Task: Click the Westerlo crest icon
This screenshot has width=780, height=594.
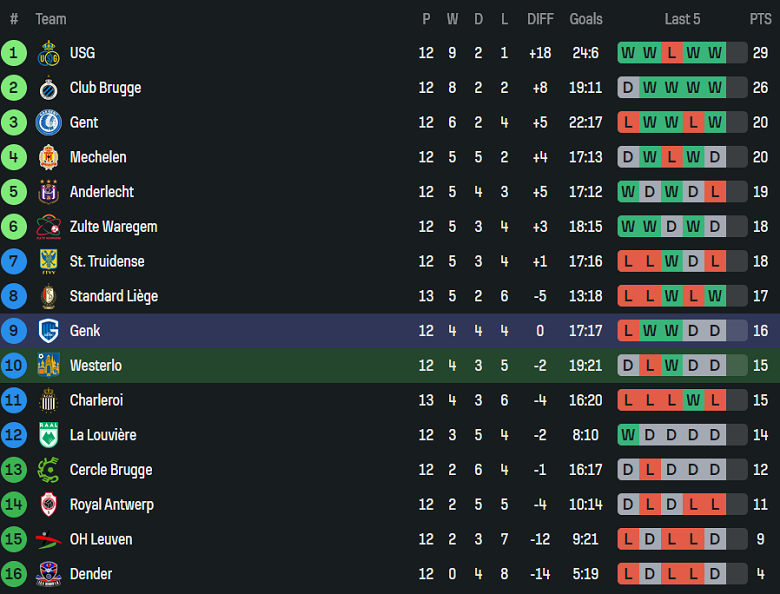Action: [48, 365]
